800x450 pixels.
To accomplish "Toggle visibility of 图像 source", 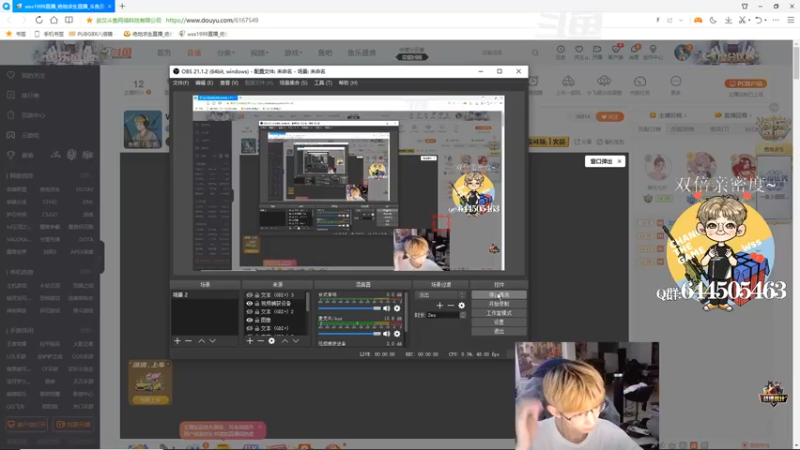I will tap(249, 320).
